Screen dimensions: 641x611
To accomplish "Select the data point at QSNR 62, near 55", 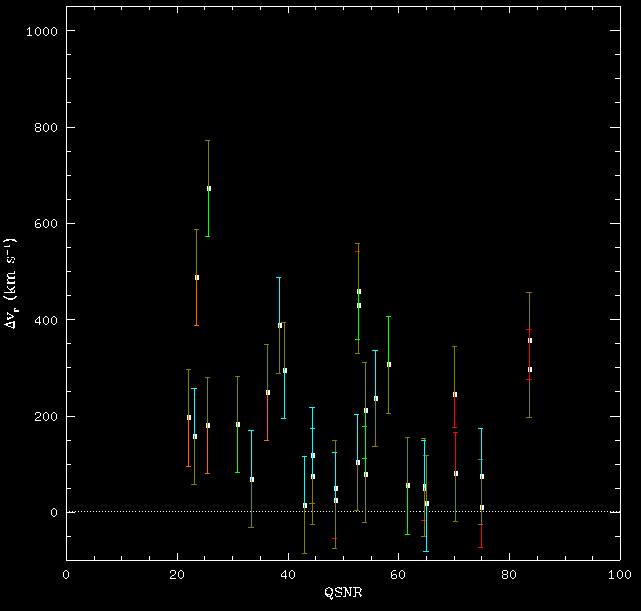I will (x=408, y=486).
